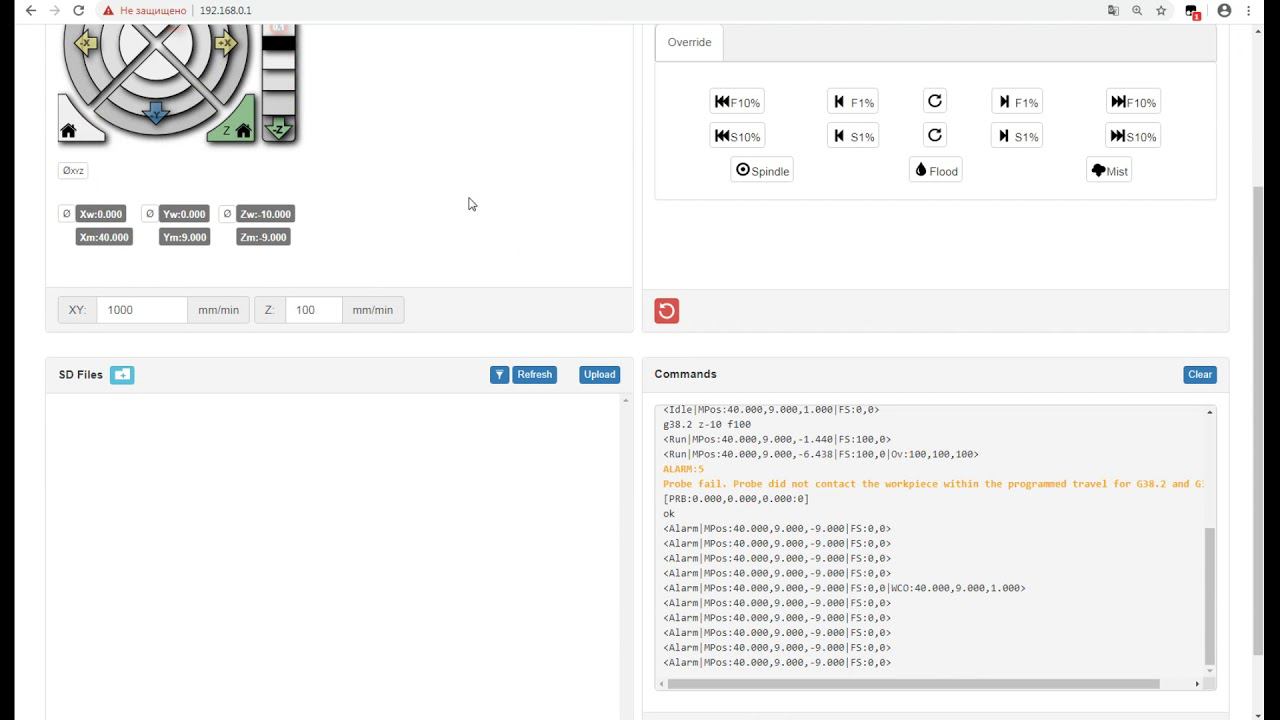Click the Xm:40.000 machine position label
Viewport: 1280px width, 720px height.
(104, 238)
